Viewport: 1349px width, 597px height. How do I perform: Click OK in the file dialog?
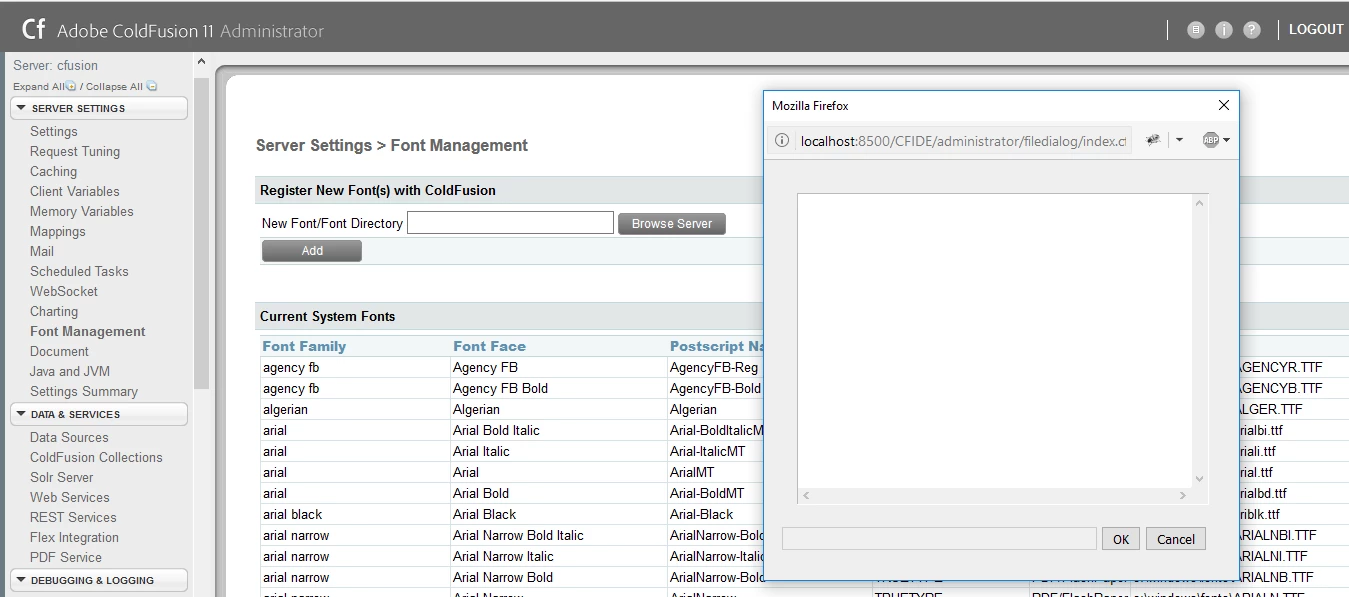point(1121,539)
